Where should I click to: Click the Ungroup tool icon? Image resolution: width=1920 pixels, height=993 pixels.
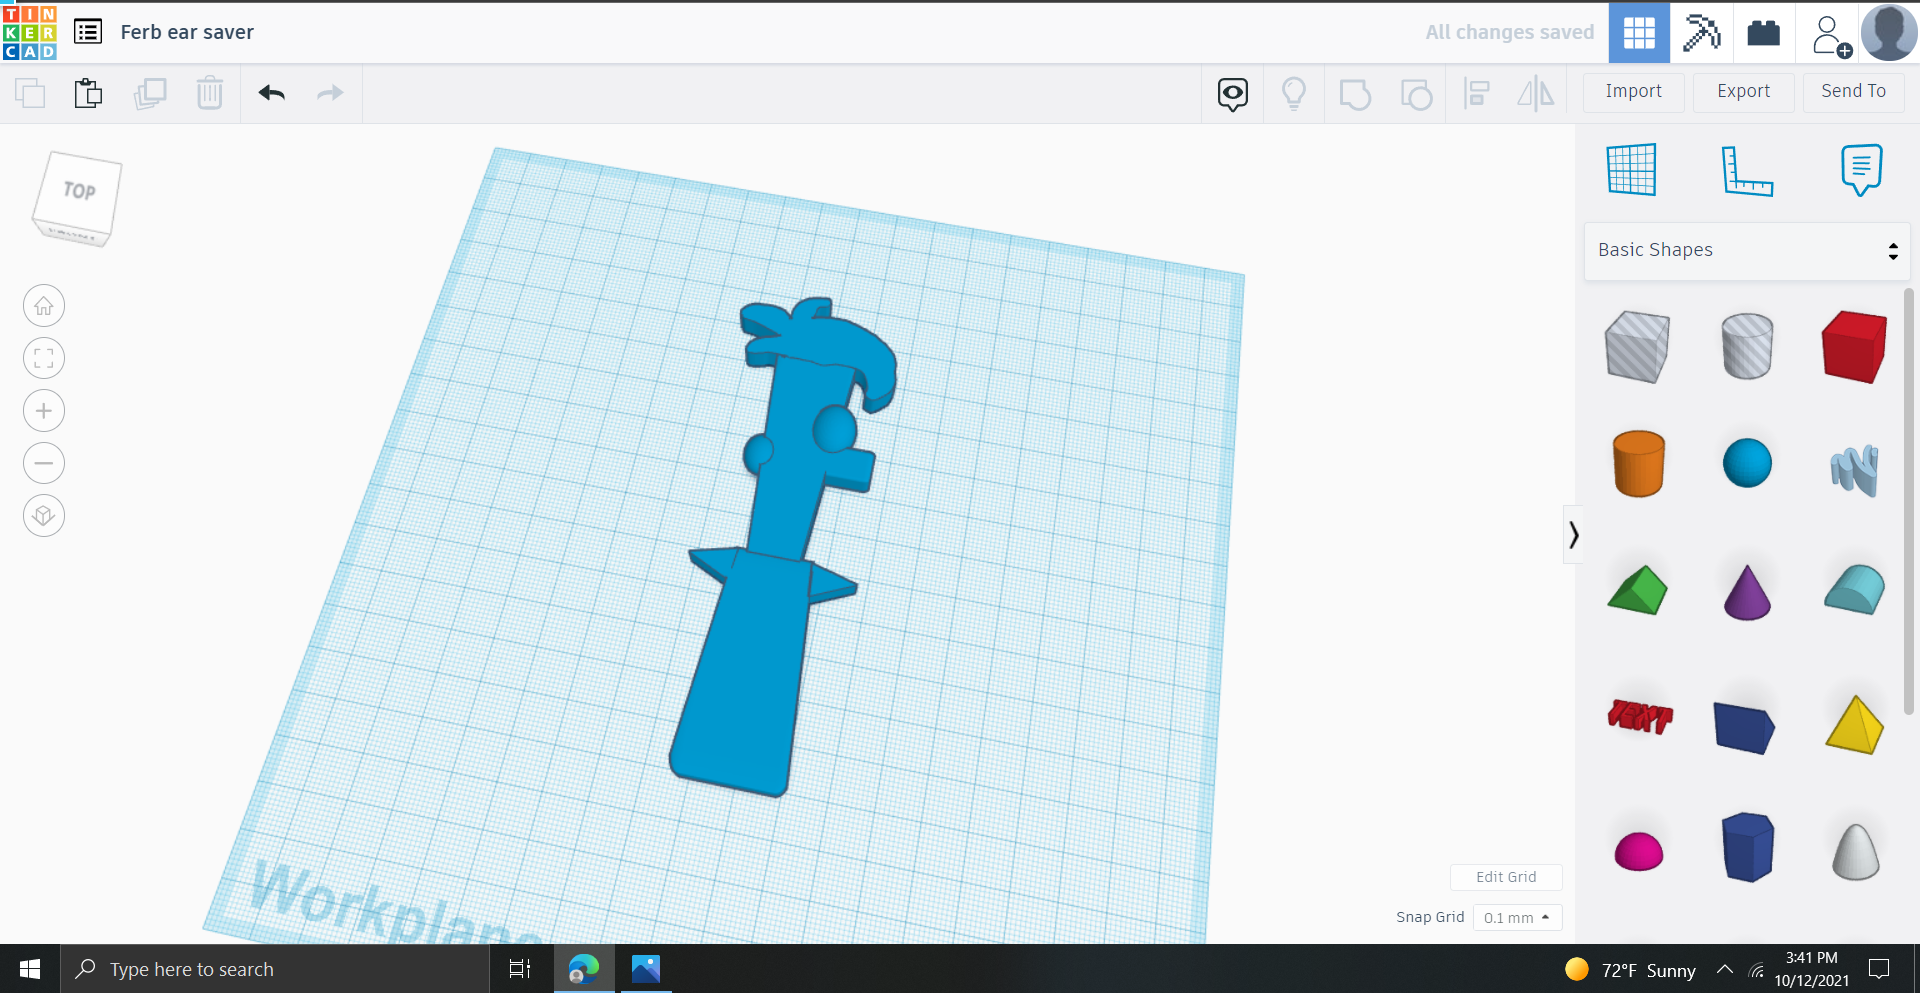point(1416,93)
